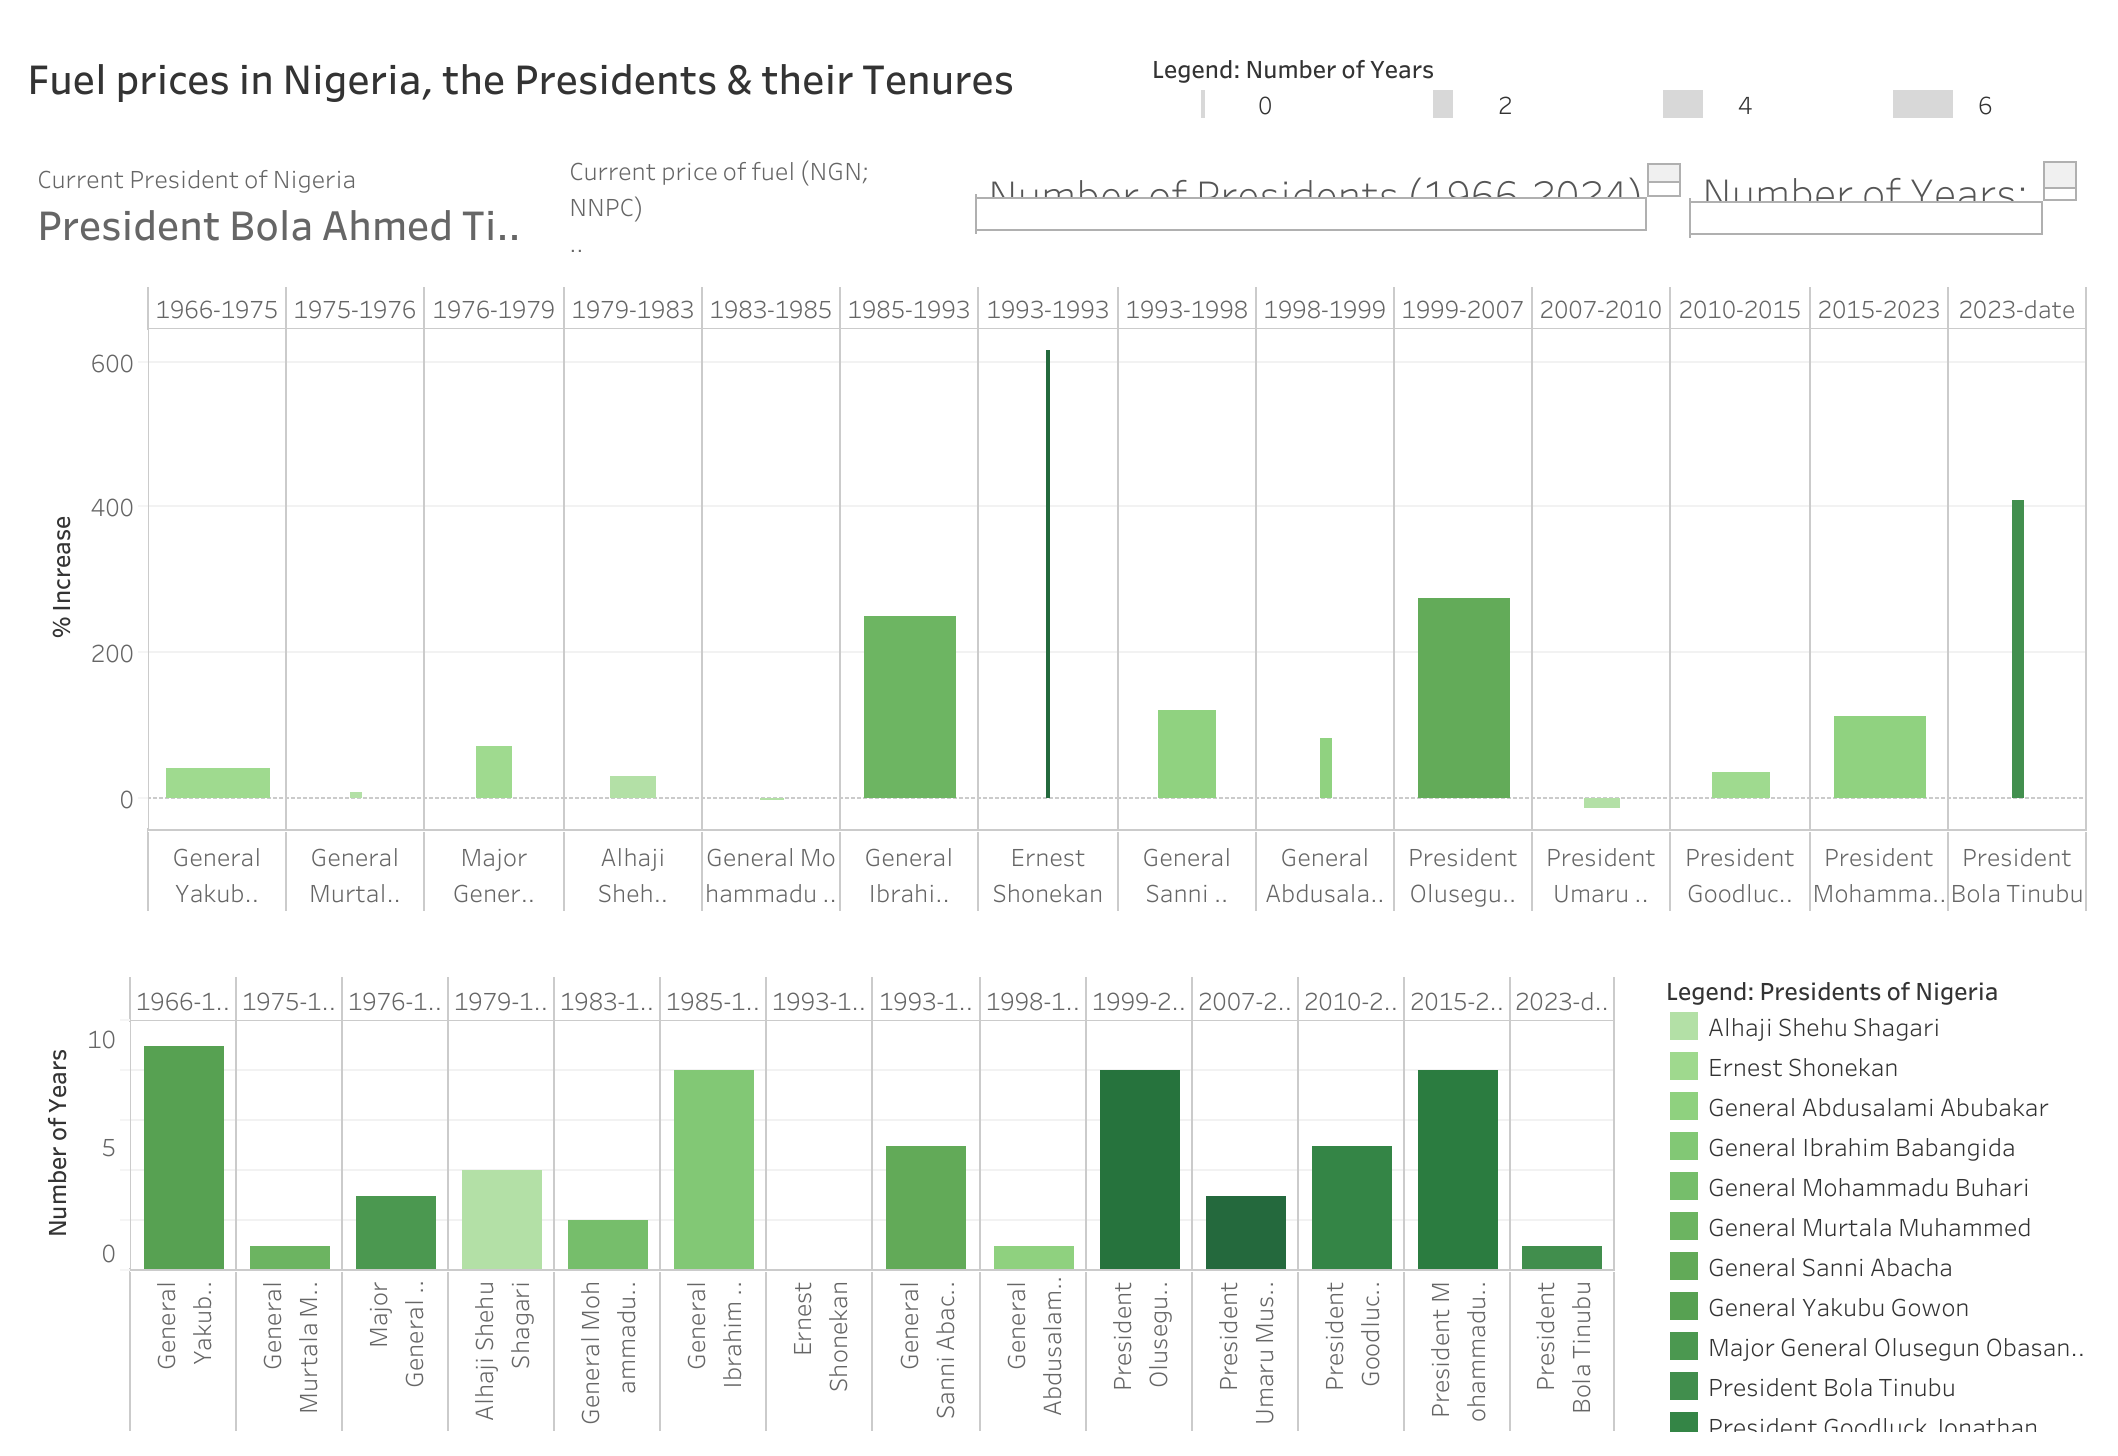This screenshot has width=2118, height=1456.
Task: Select the size legend mark labeled 6
Action: pyautogui.click(x=1922, y=105)
